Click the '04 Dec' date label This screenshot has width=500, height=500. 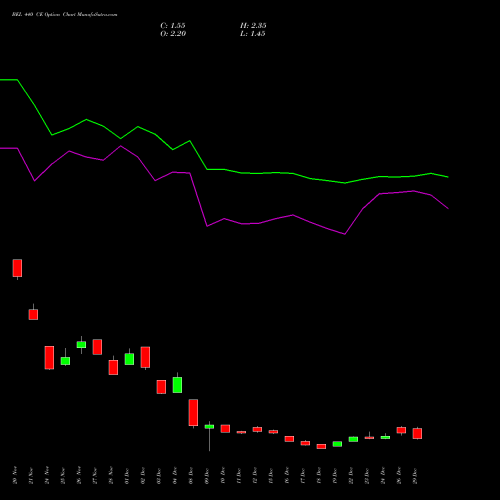tap(175, 476)
